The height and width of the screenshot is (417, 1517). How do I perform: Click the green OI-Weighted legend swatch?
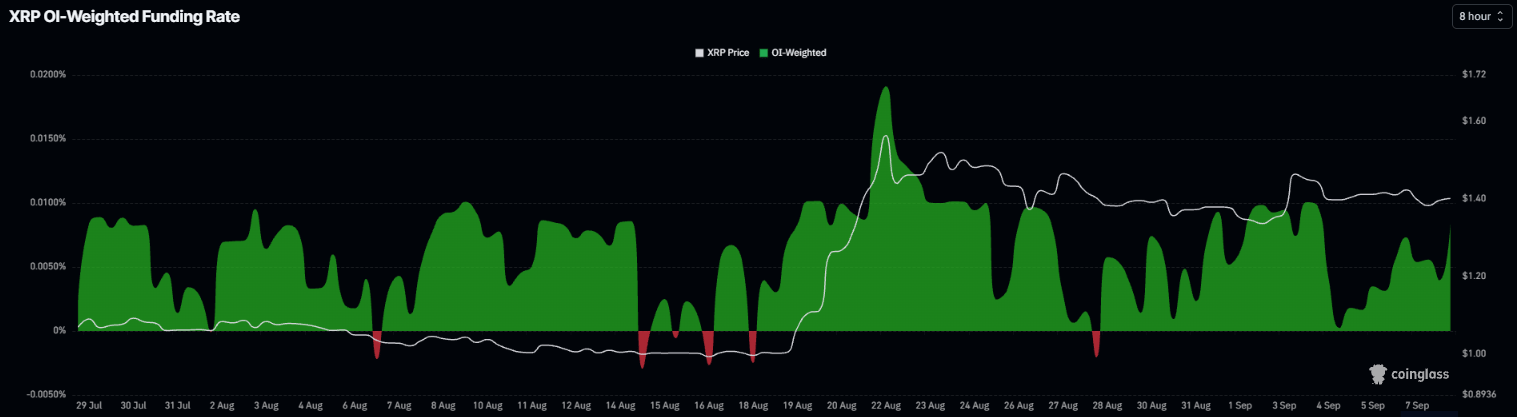tap(764, 52)
